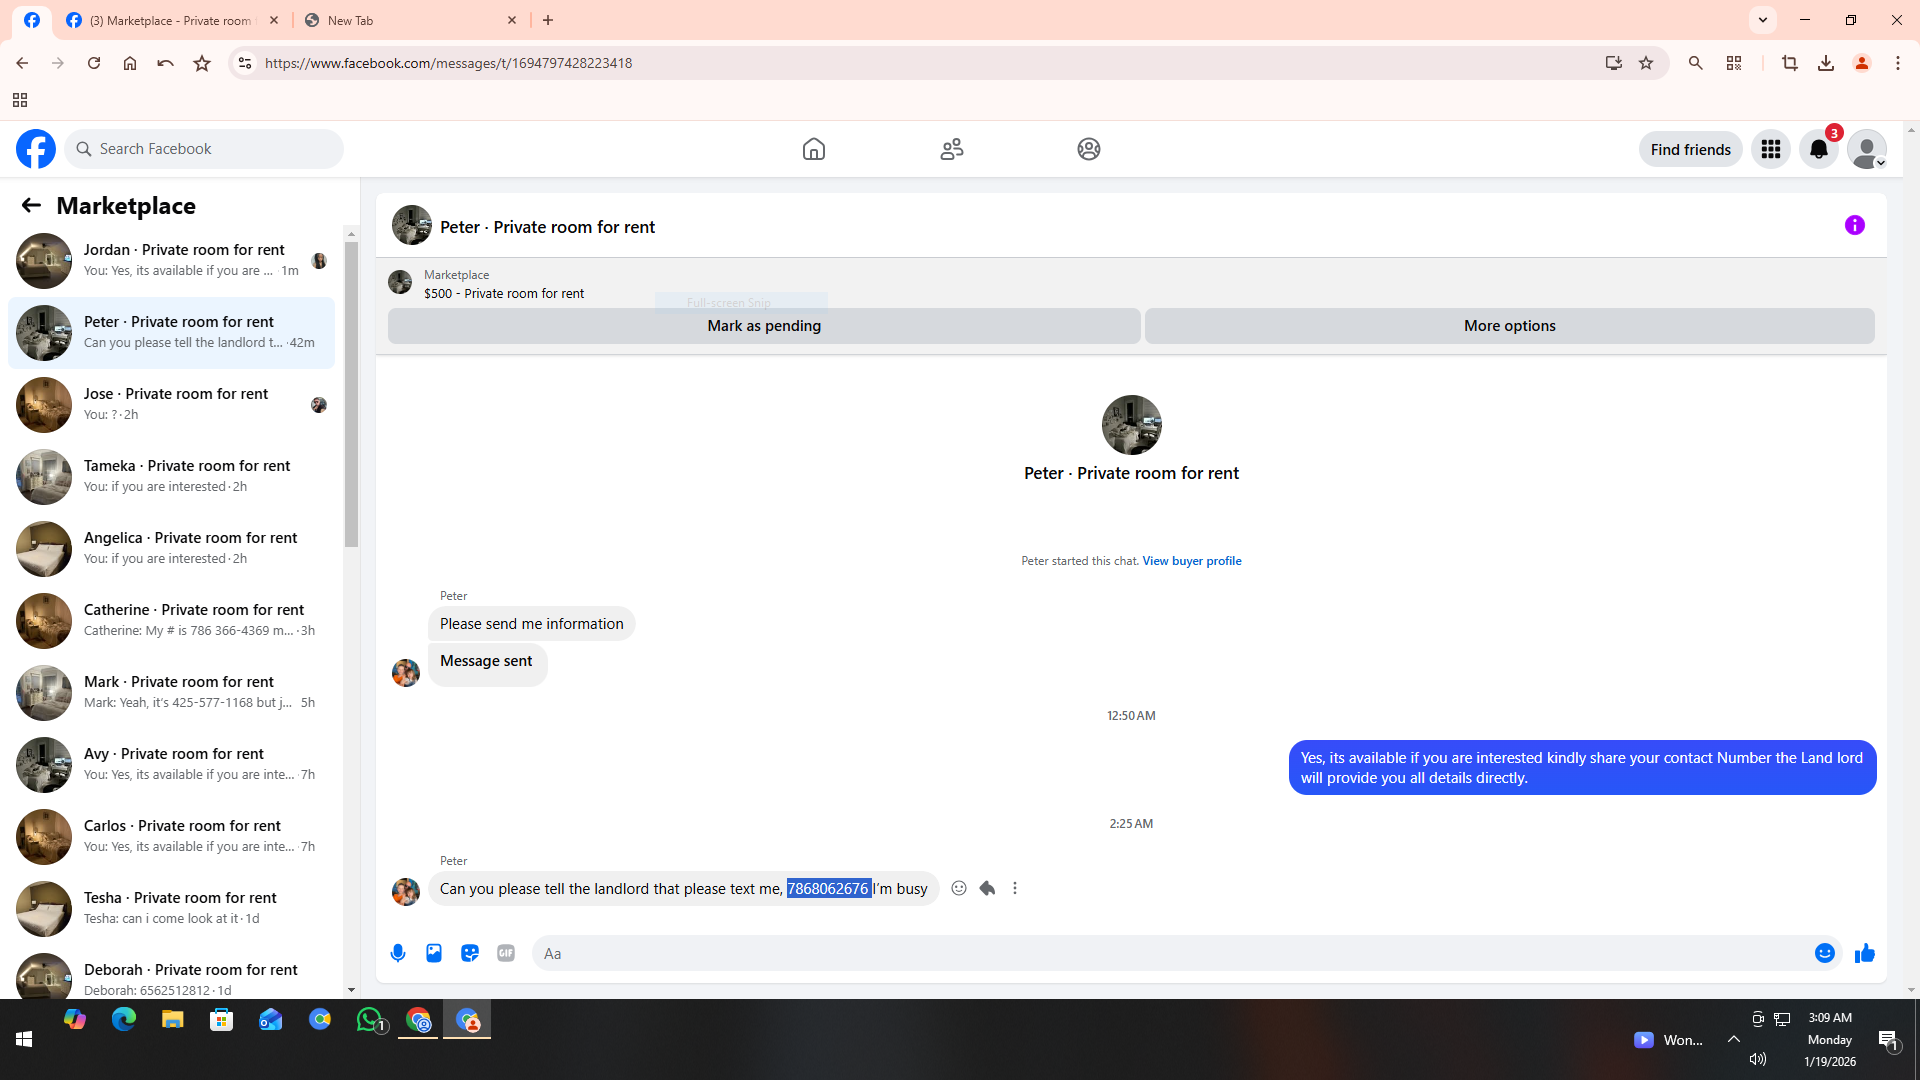
Task: Open more options on Peter's message
Action: [1015, 888]
